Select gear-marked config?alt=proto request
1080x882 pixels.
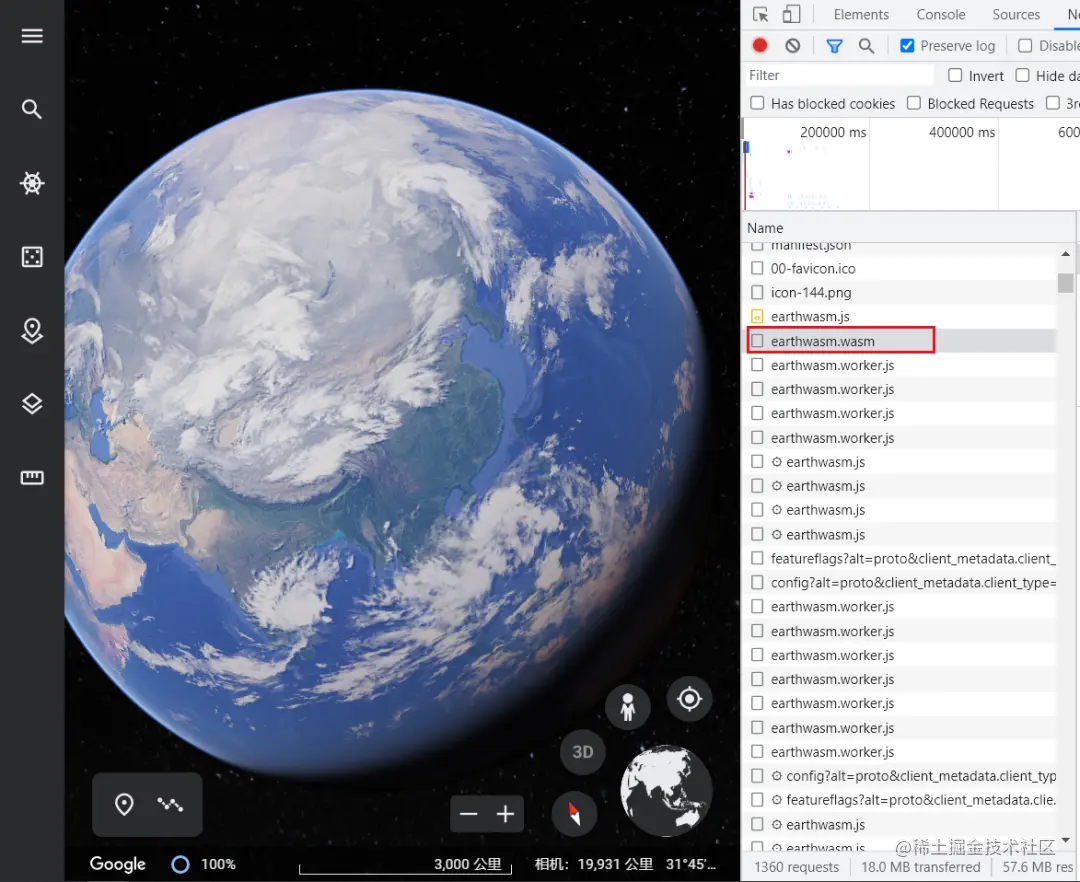900,776
